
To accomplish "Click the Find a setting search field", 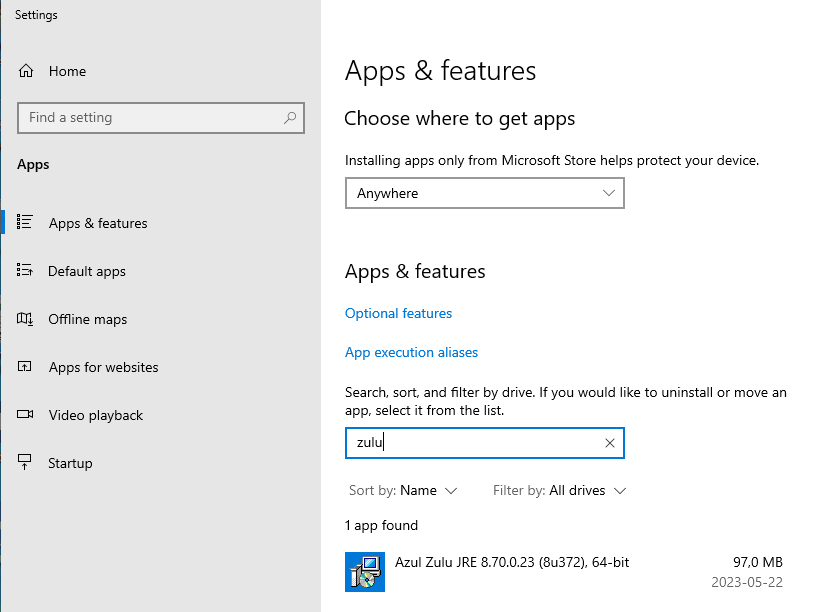I will (x=150, y=117).
